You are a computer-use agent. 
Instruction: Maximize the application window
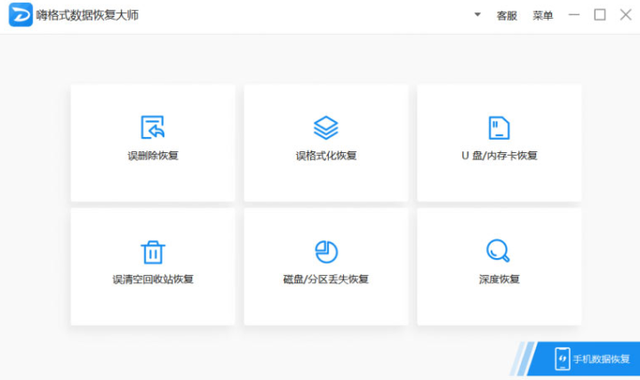[600, 15]
